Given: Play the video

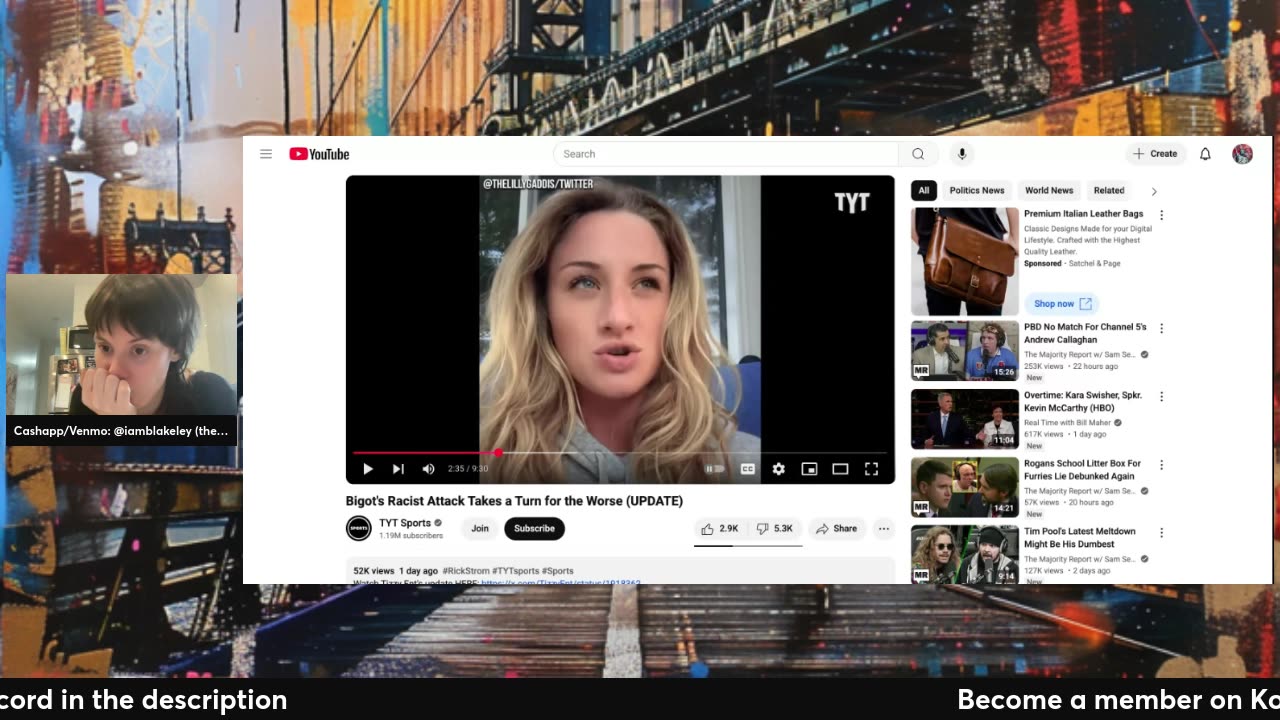Looking at the screenshot, I should 368,469.
